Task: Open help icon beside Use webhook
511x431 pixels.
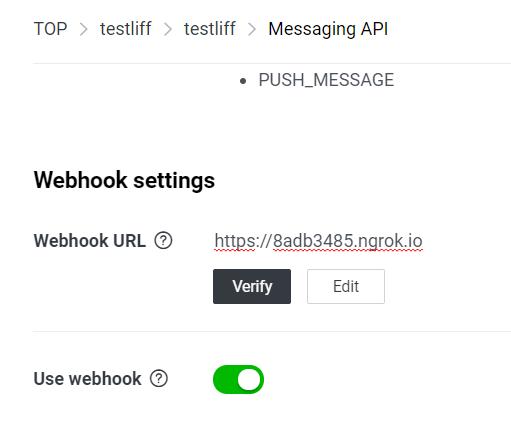Action: coord(159,378)
